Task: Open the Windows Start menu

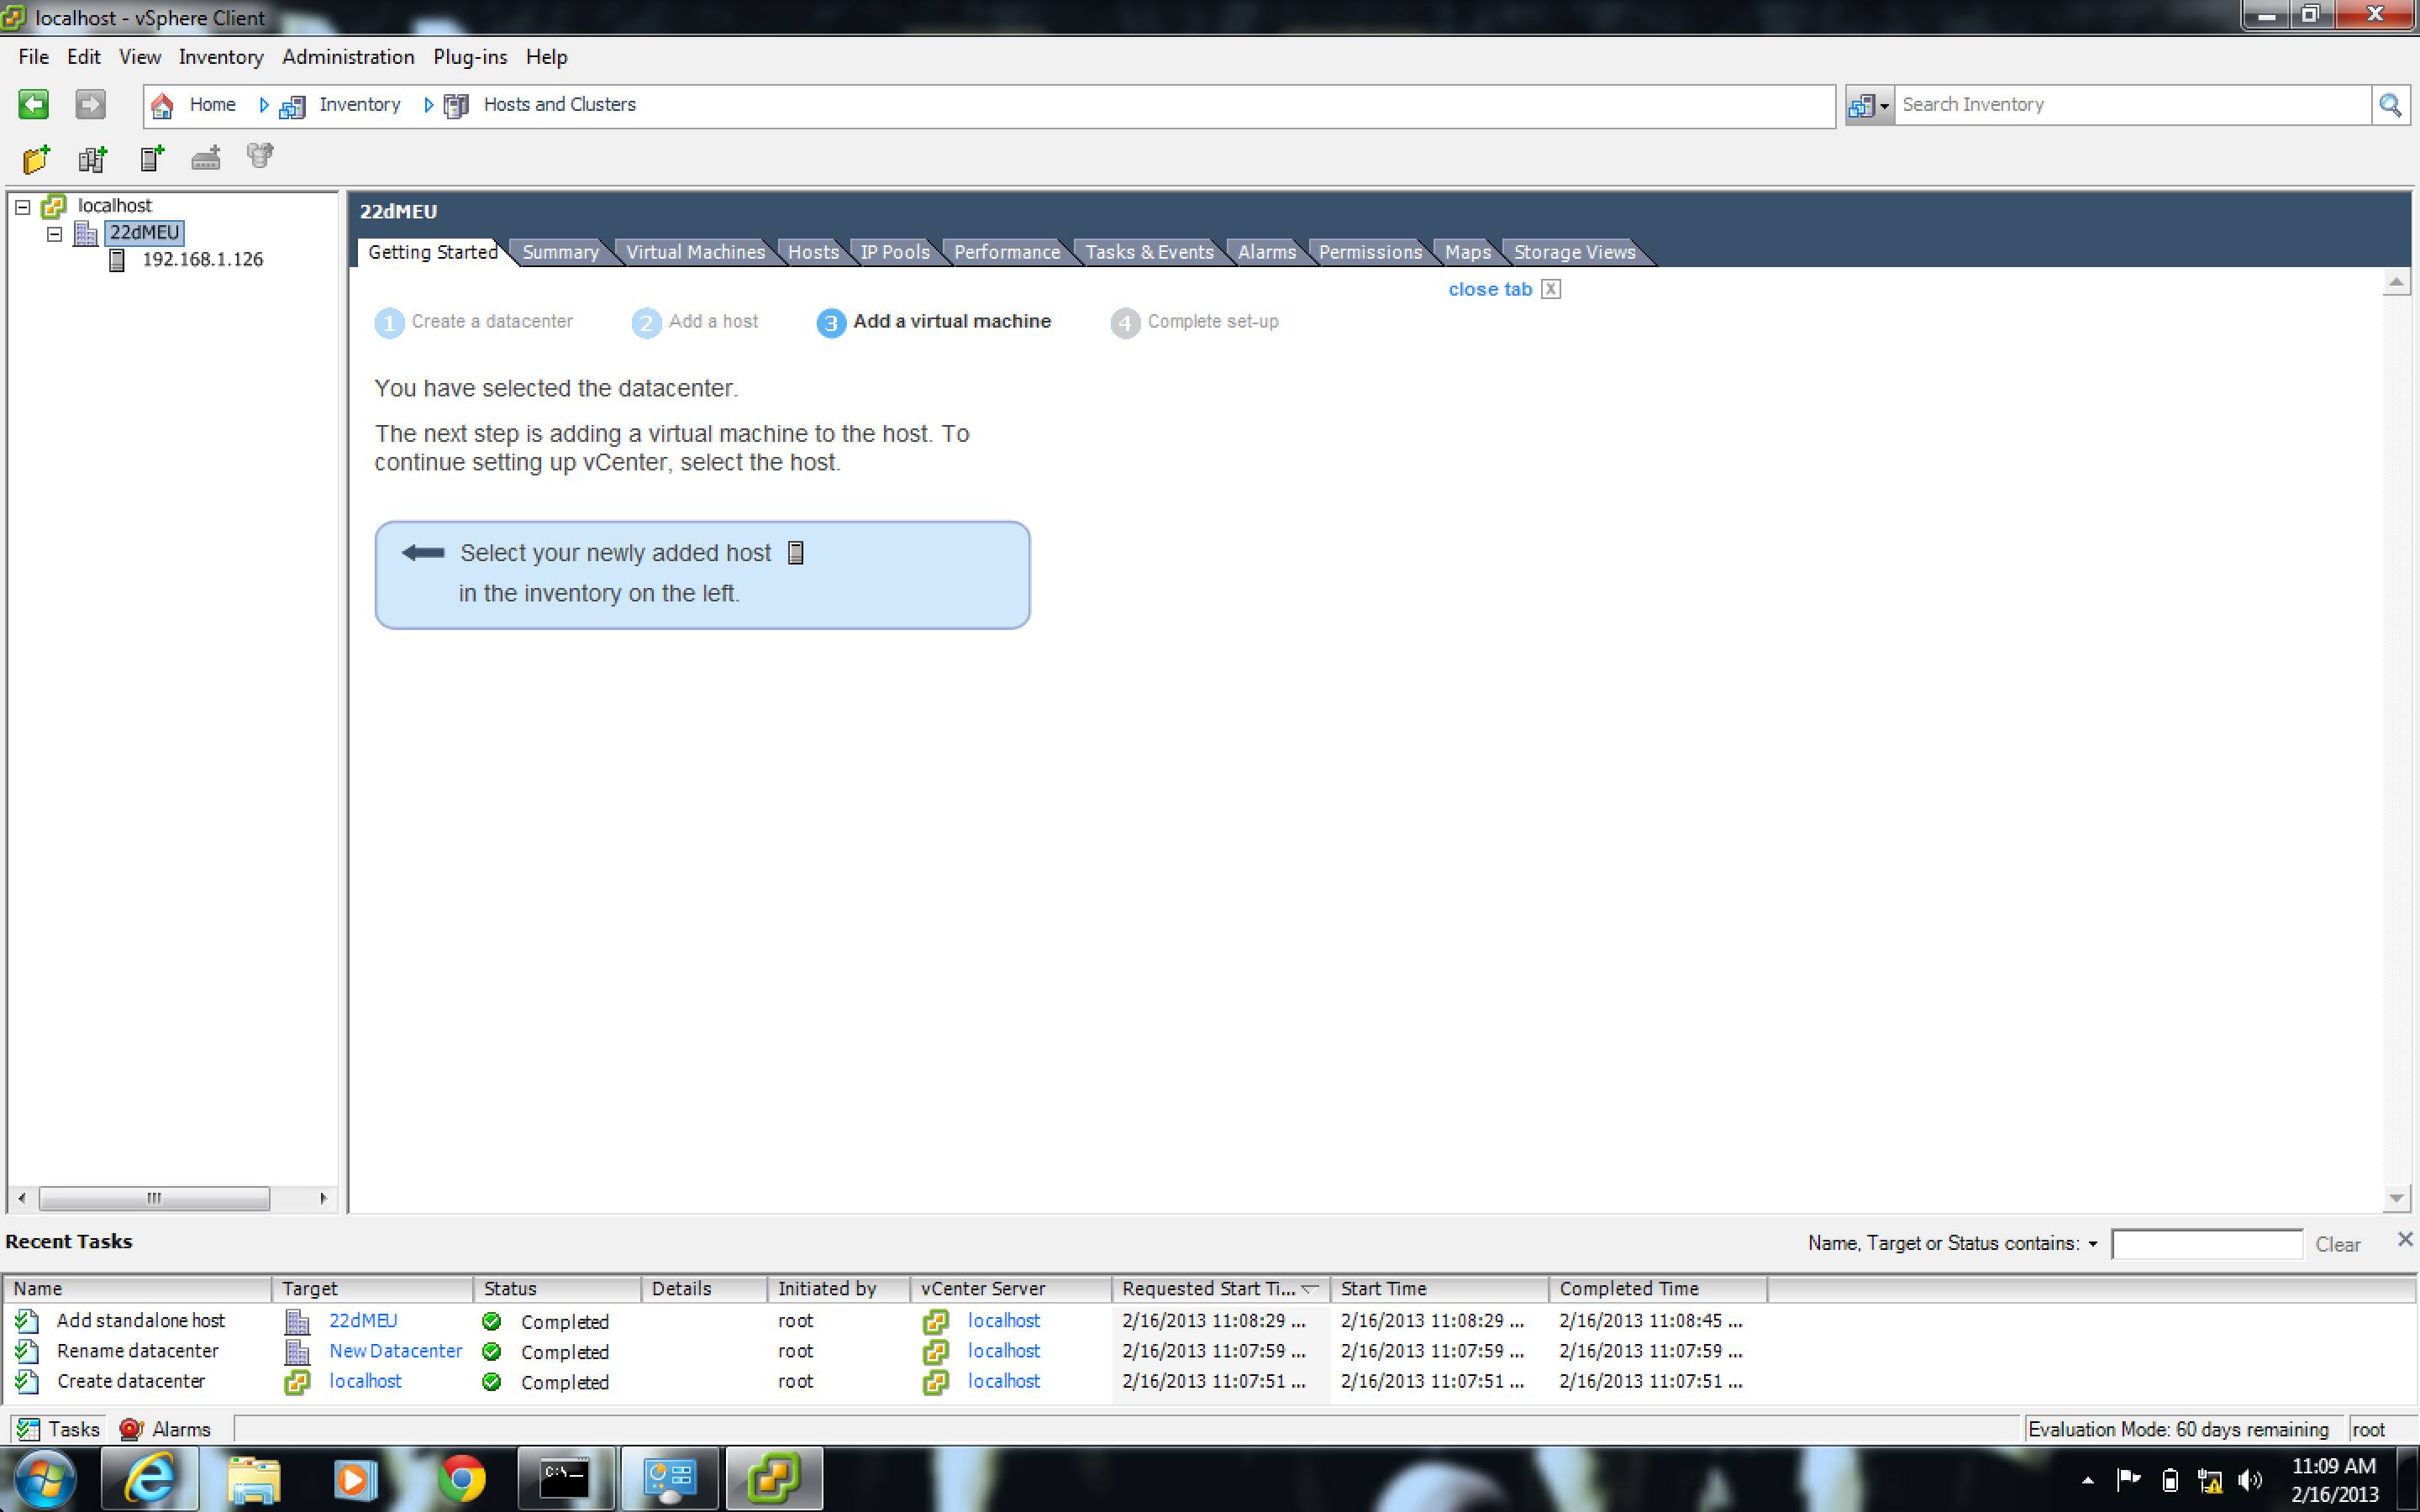Action: 45,1479
